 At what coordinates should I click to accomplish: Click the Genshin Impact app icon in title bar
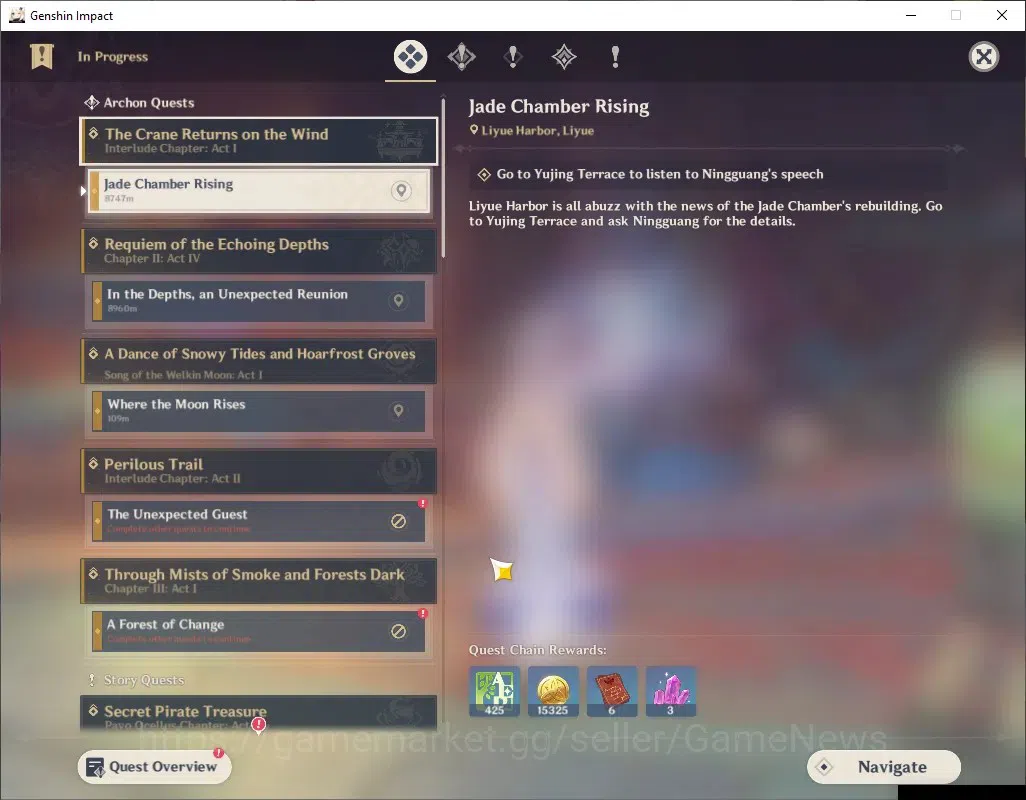16,15
